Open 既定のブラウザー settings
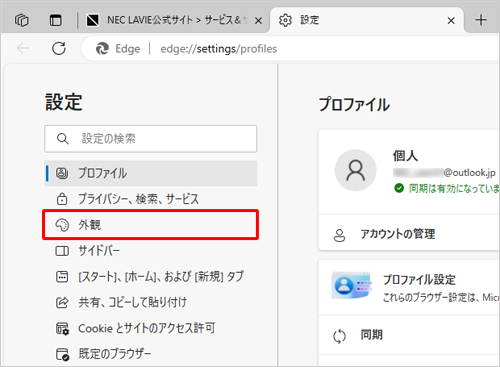This screenshot has height=367, width=500. pyautogui.click(x=151, y=354)
